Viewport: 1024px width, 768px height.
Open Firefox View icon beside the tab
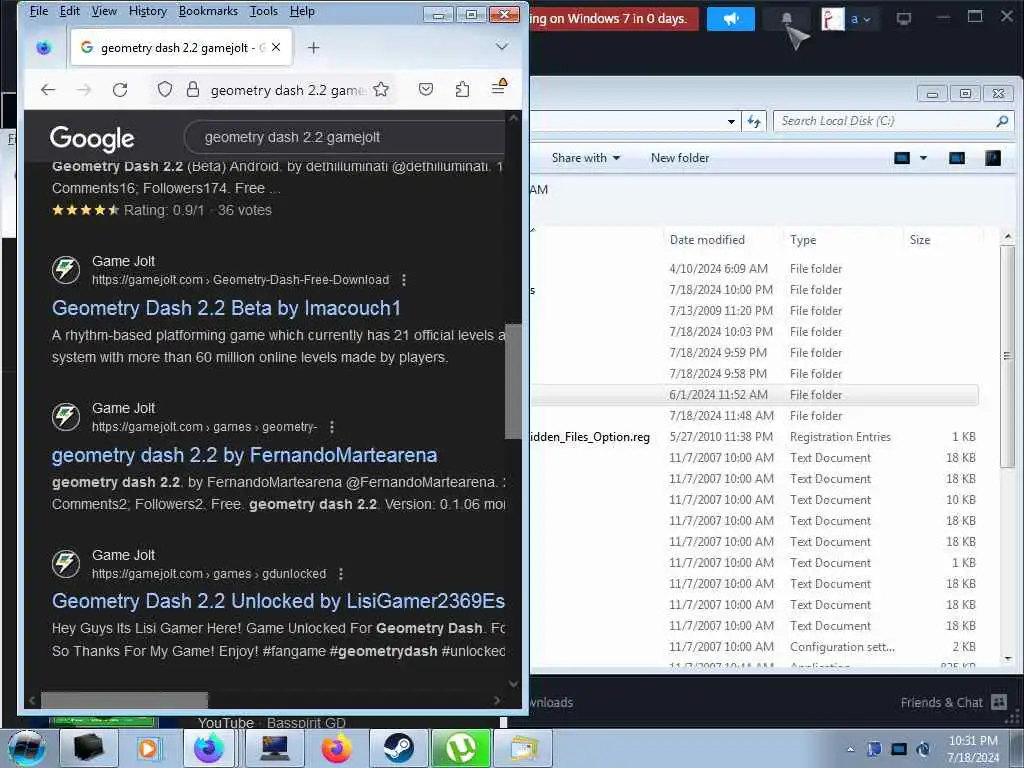(44, 47)
